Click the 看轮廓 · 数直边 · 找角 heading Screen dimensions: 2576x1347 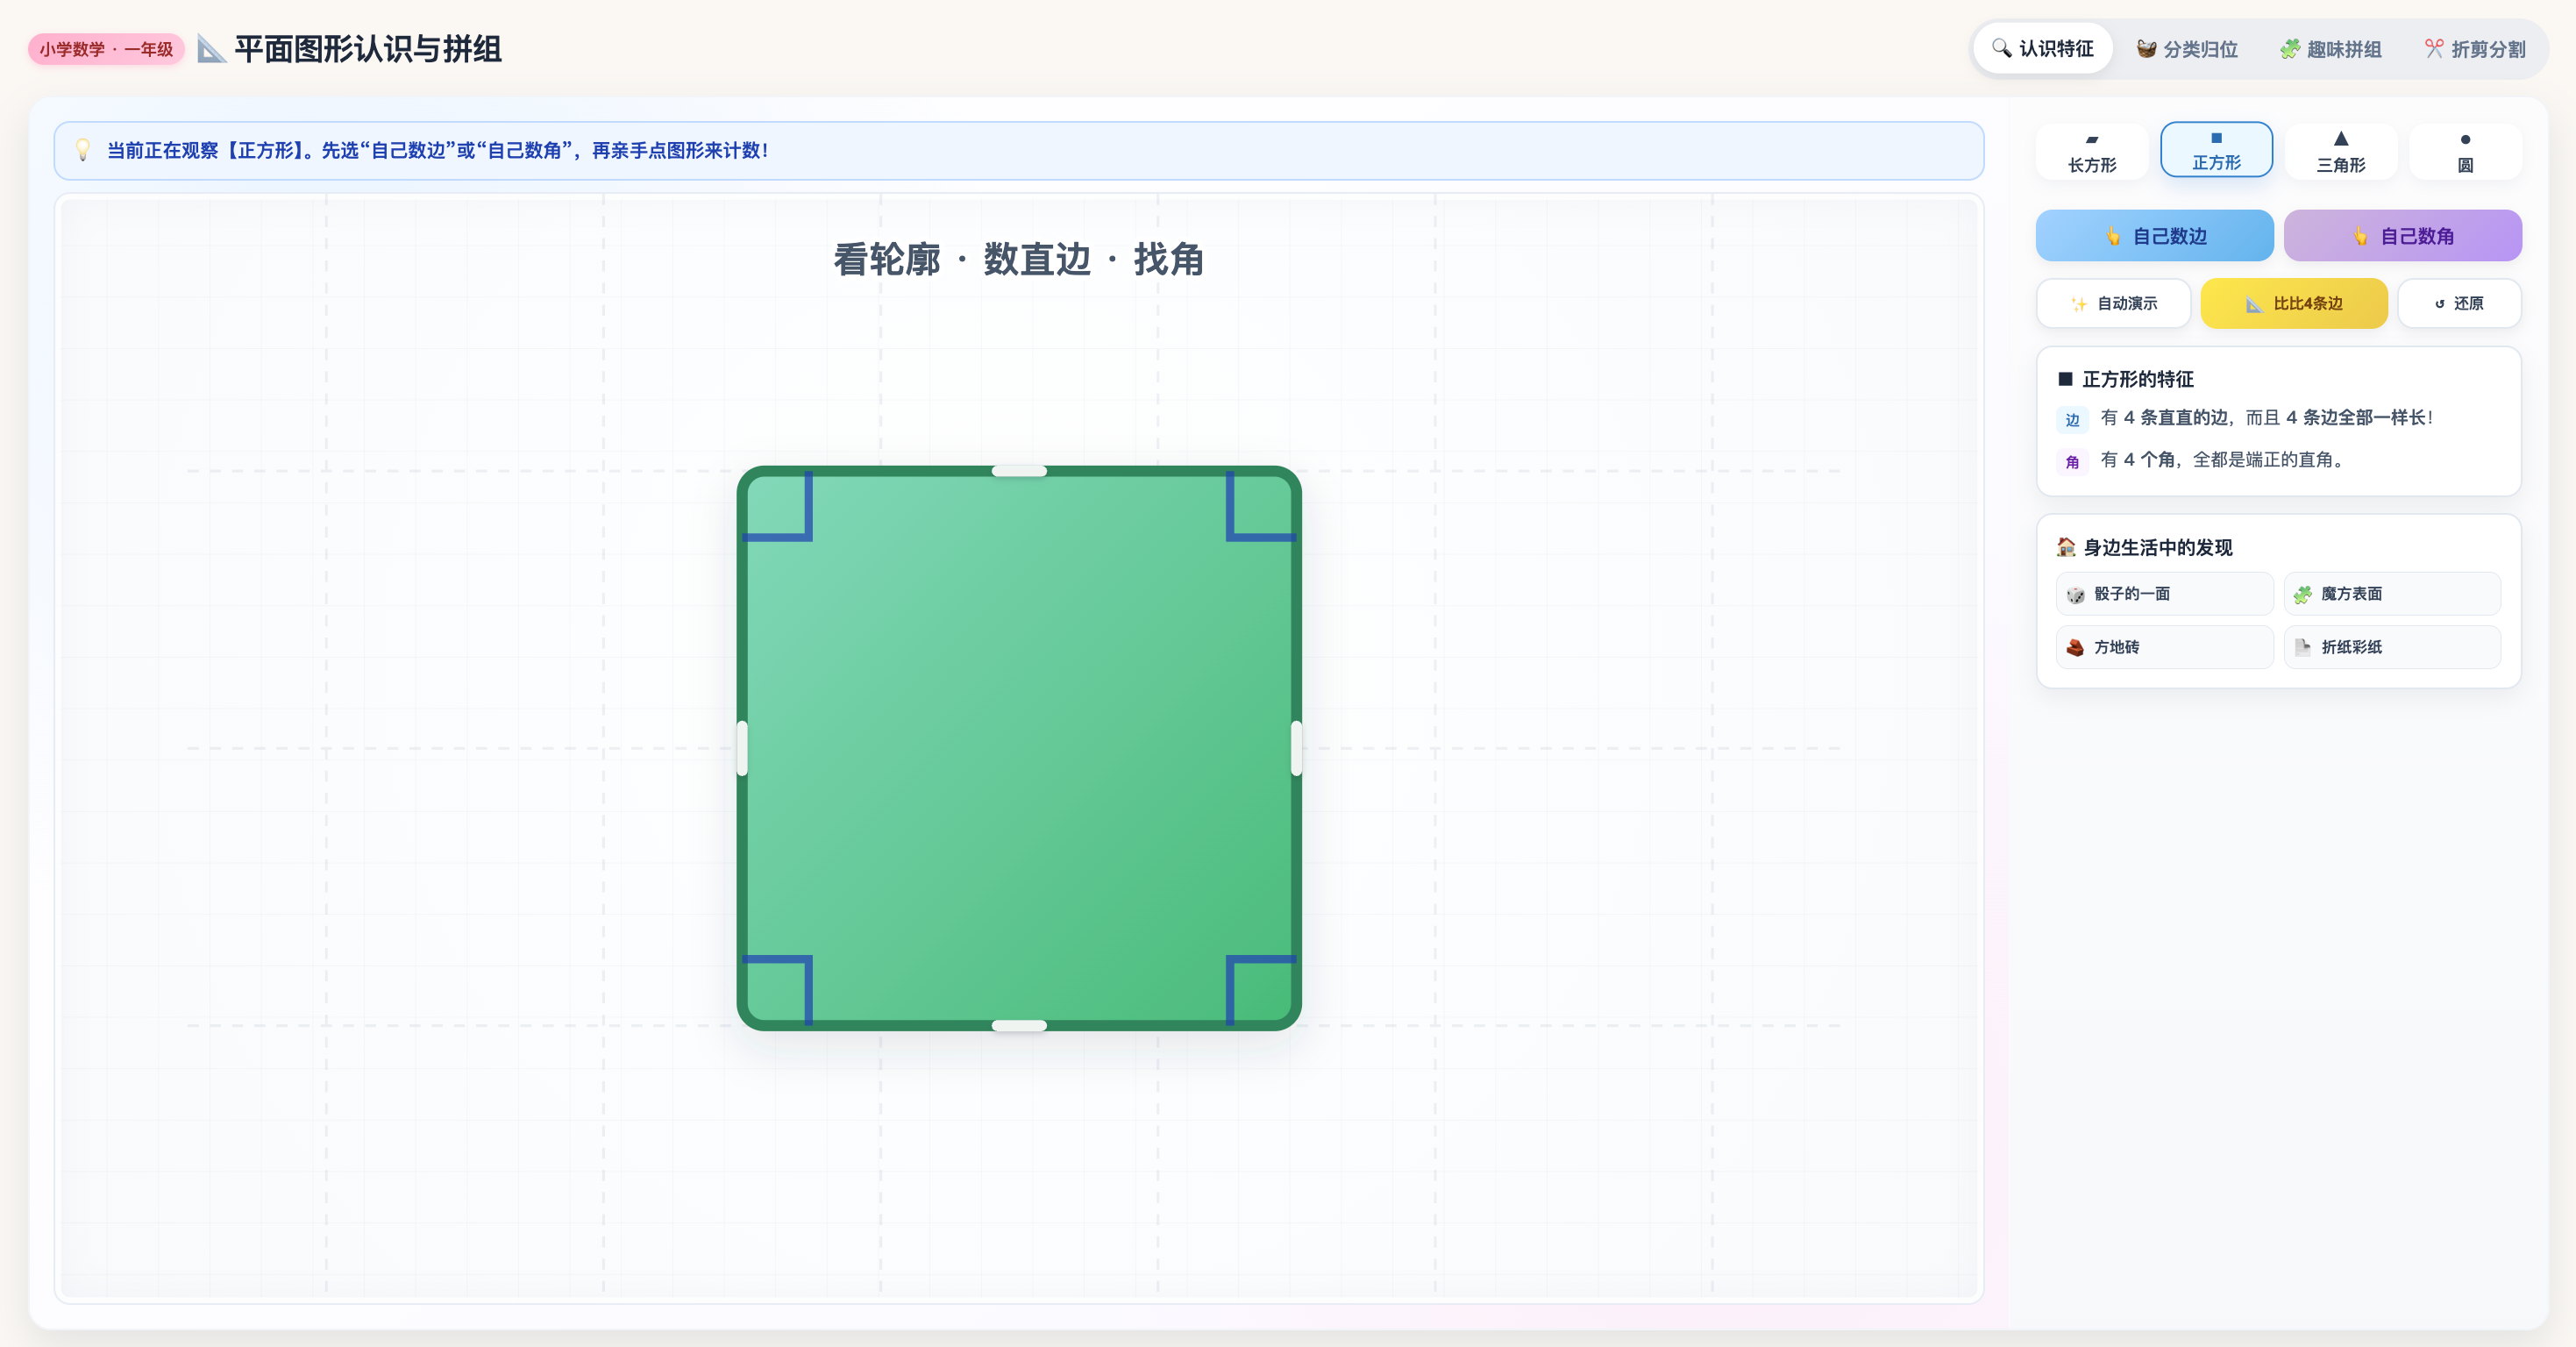[x=1019, y=259]
